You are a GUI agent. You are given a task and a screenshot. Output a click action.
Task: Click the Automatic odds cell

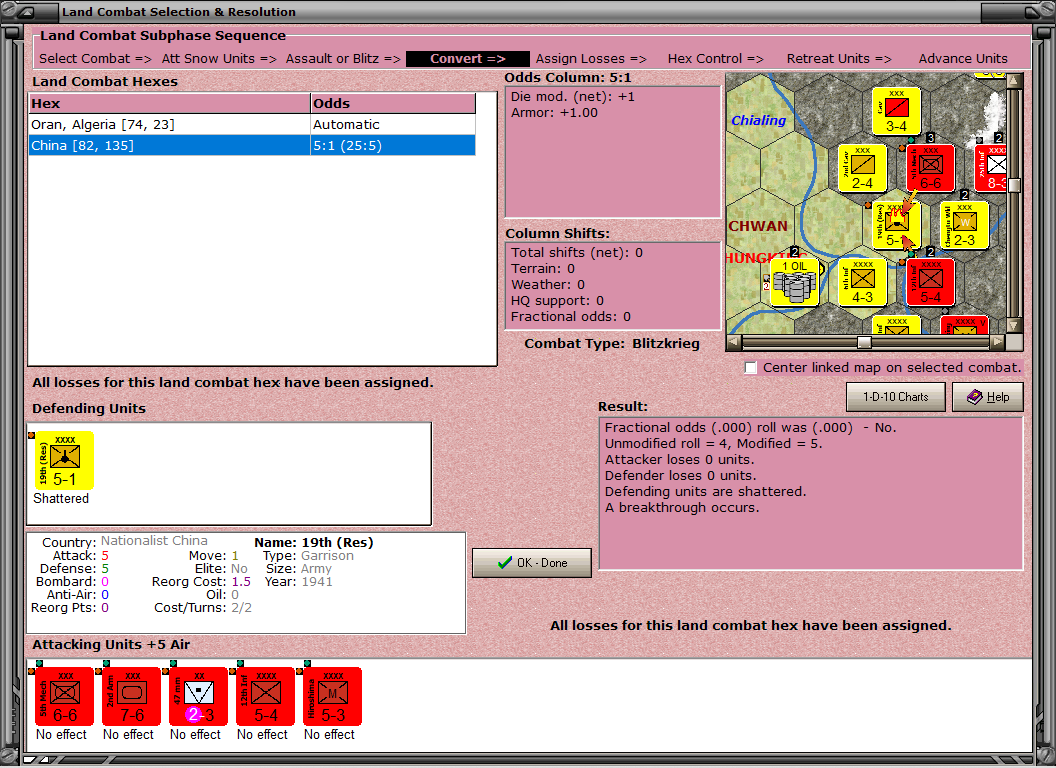[x=393, y=125]
